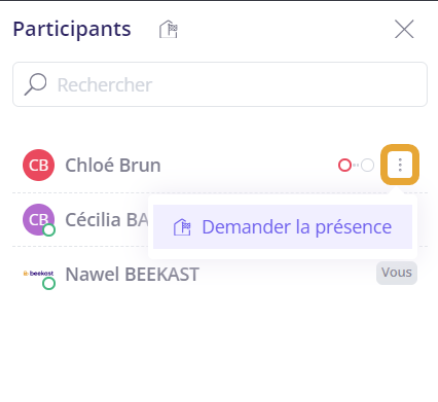Select the Chloé Brun participant name
Viewport: 438px width, 402px height.
tap(113, 165)
